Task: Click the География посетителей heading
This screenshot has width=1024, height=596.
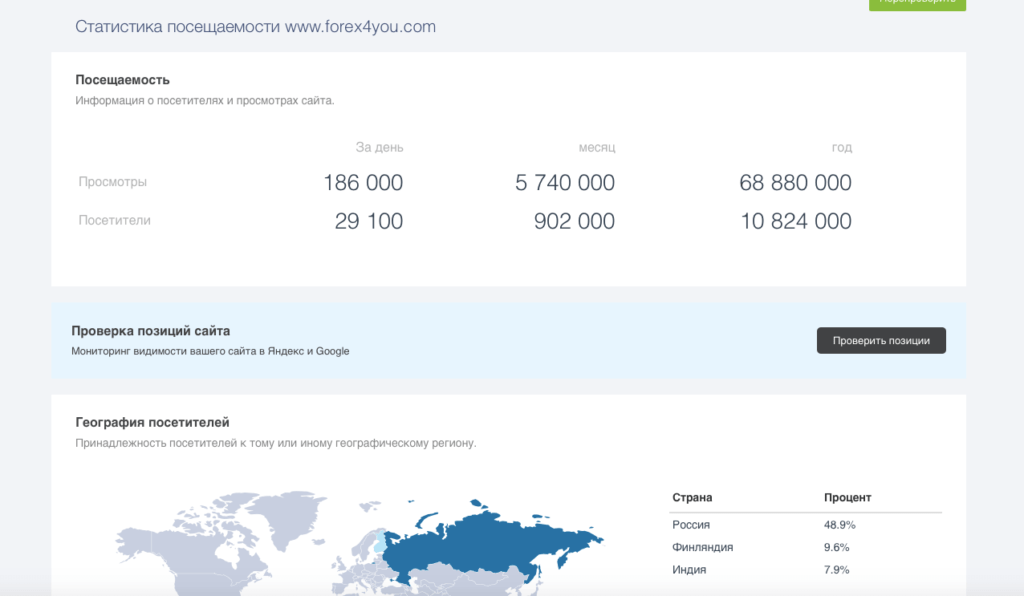Action: [152, 423]
